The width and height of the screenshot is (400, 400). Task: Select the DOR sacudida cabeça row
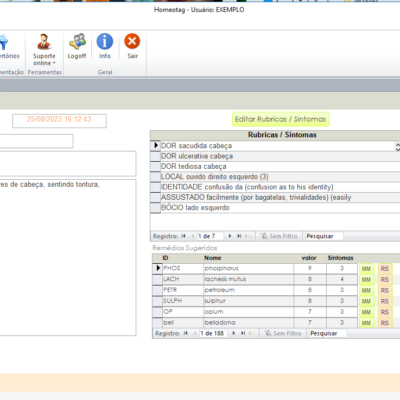coord(277,146)
